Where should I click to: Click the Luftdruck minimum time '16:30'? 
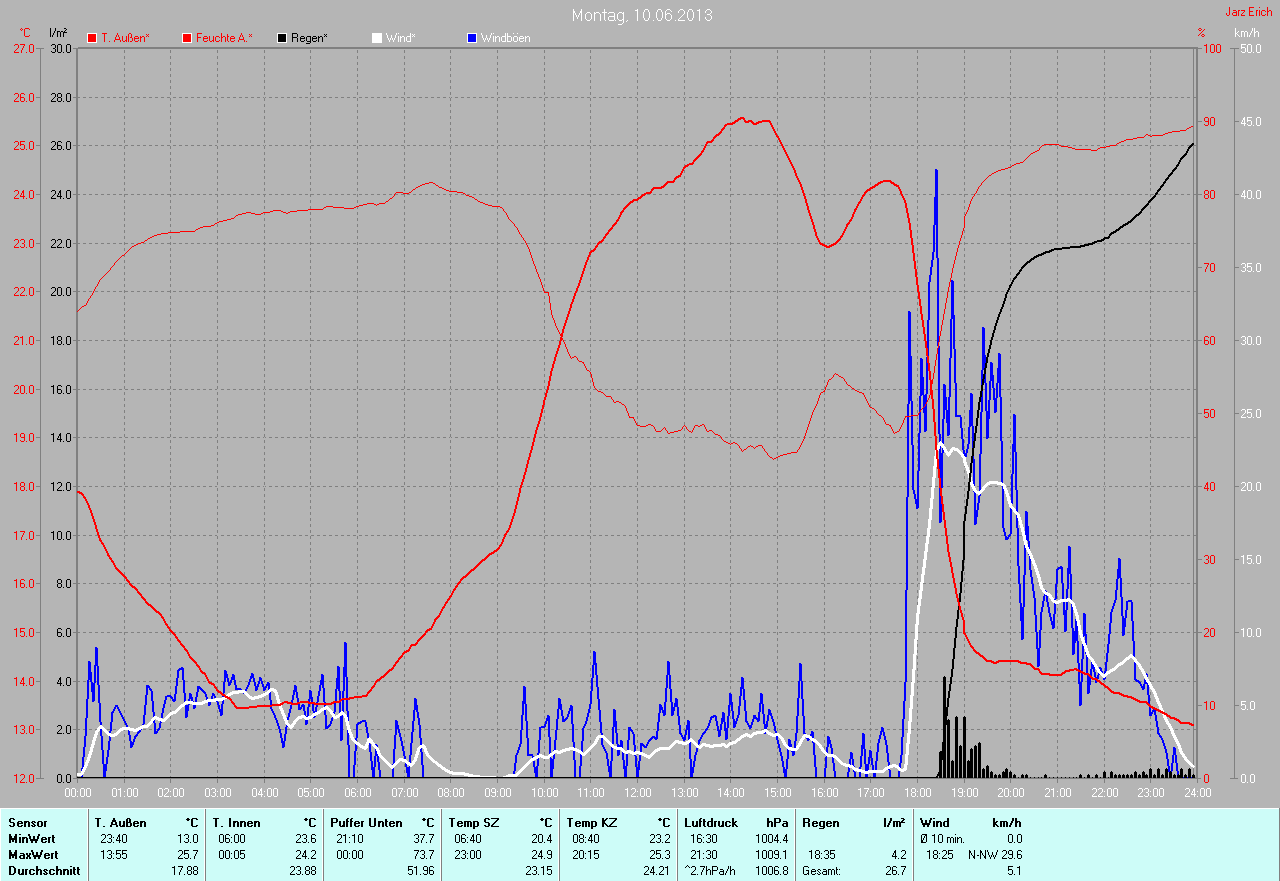704,839
